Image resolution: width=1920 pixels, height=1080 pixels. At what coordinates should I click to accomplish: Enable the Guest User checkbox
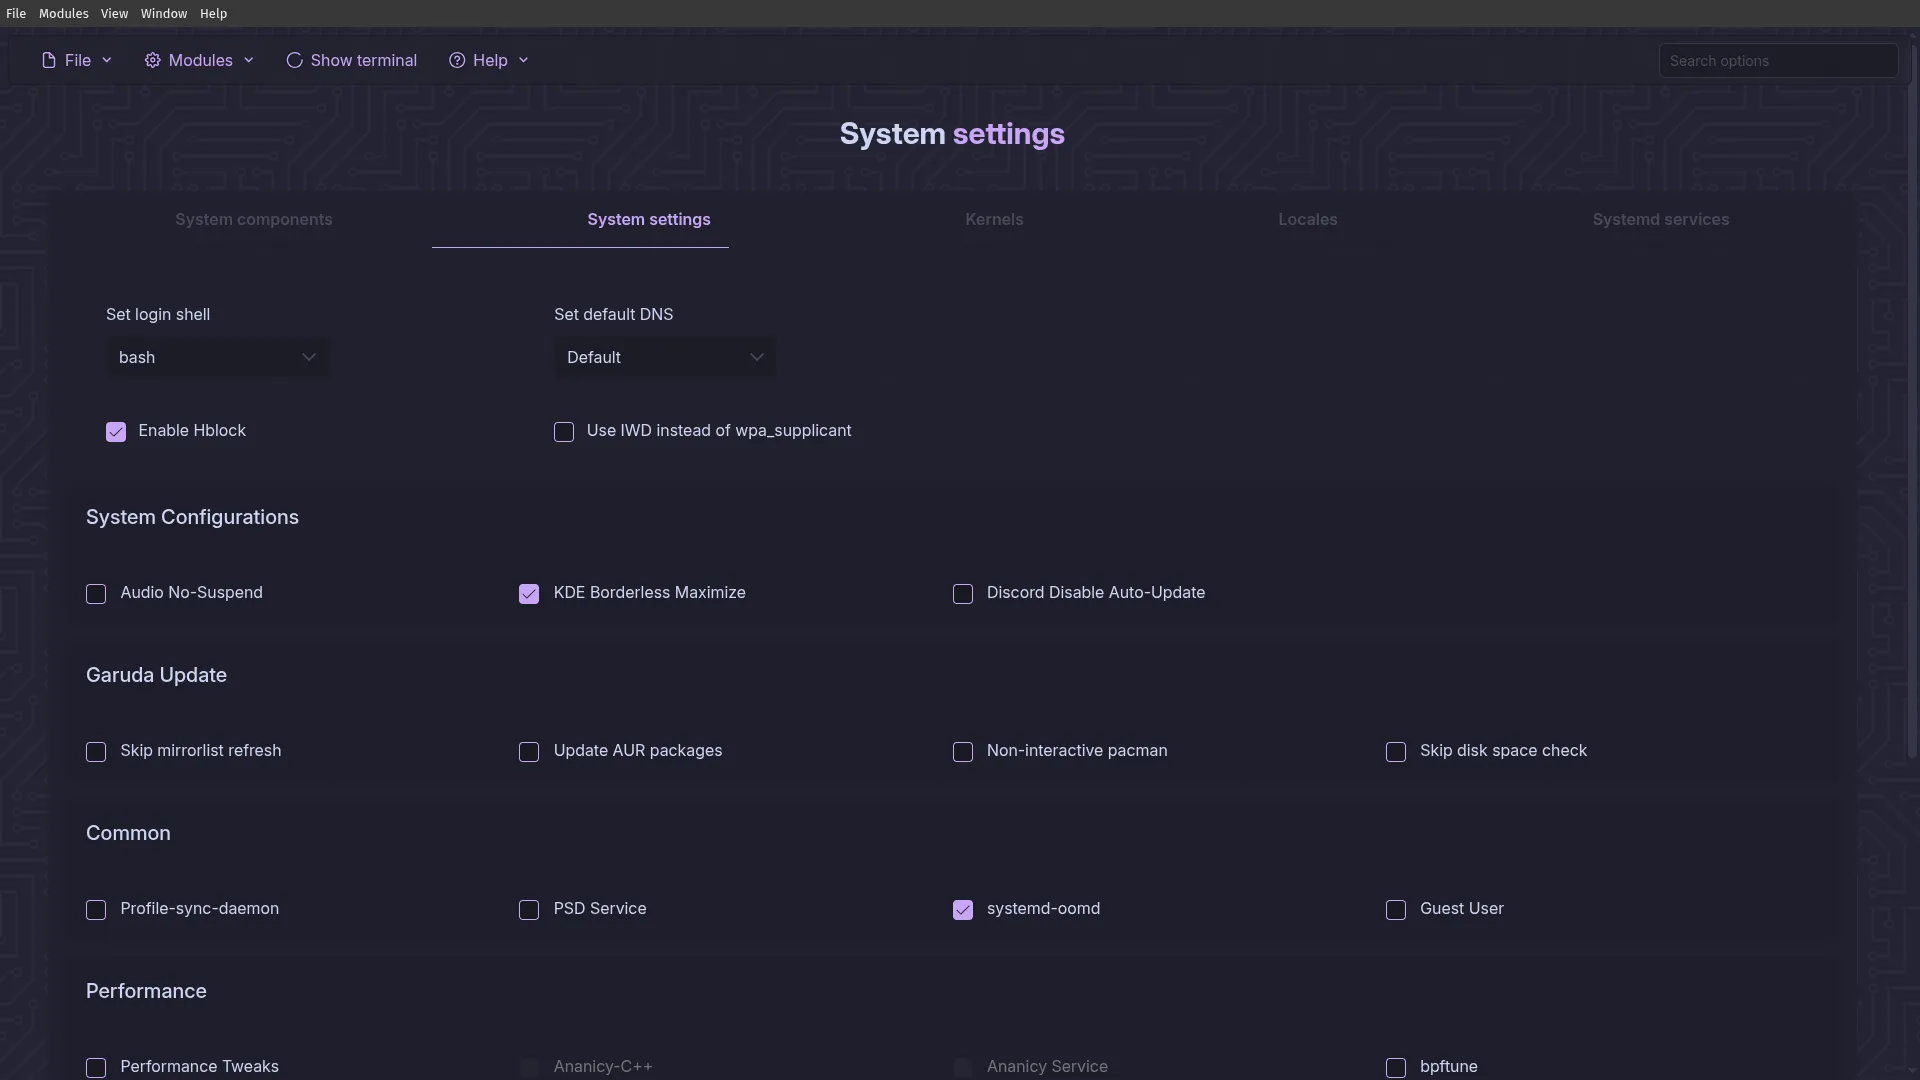[1396, 910]
